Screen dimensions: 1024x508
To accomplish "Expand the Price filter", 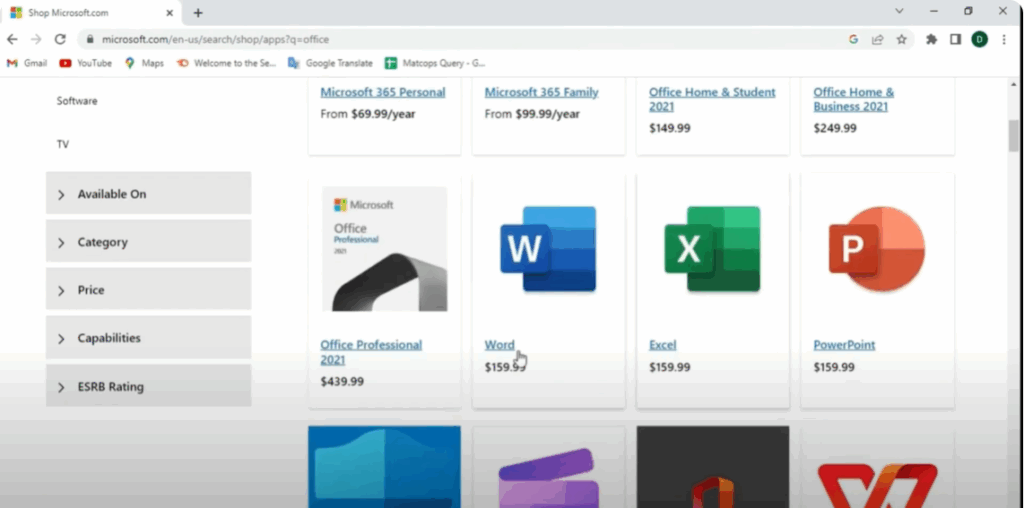I will (148, 290).
